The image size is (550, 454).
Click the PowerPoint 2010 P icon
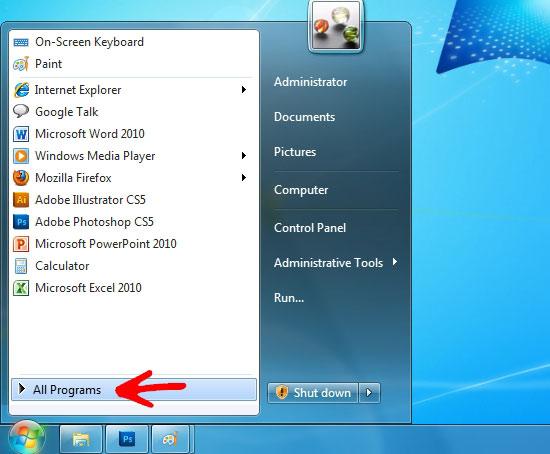click(x=21, y=244)
